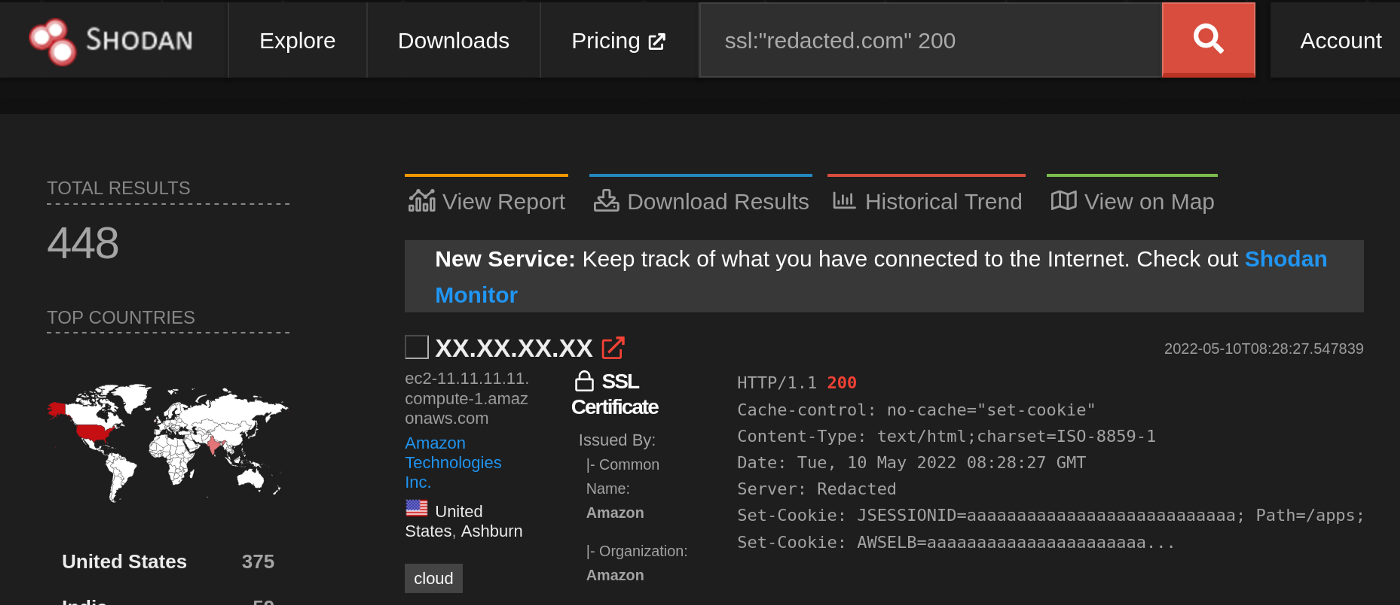
Task: Click the result timestamp 2022-05-10T08:28:27
Action: coord(1264,349)
